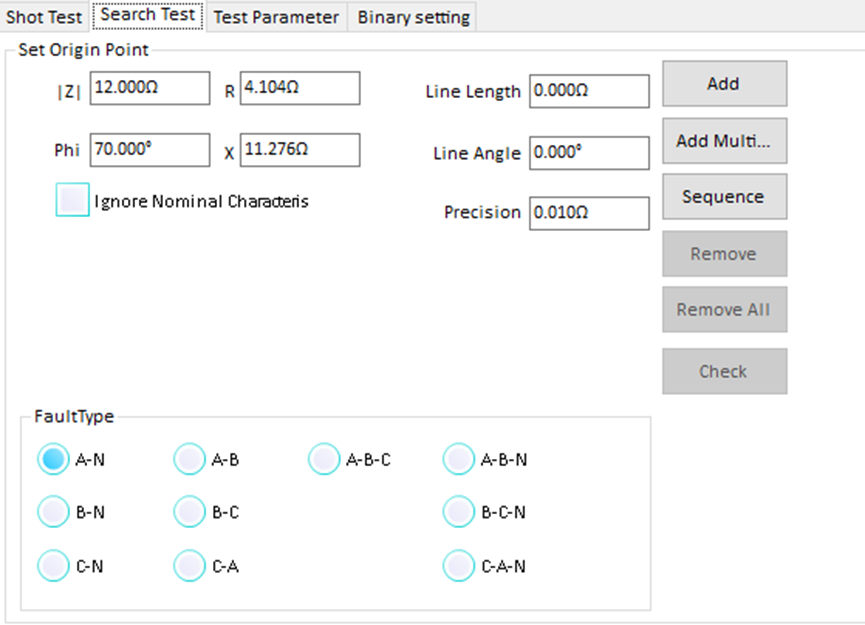
Task: Focus the Phi angle input field
Action: [x=150, y=150]
